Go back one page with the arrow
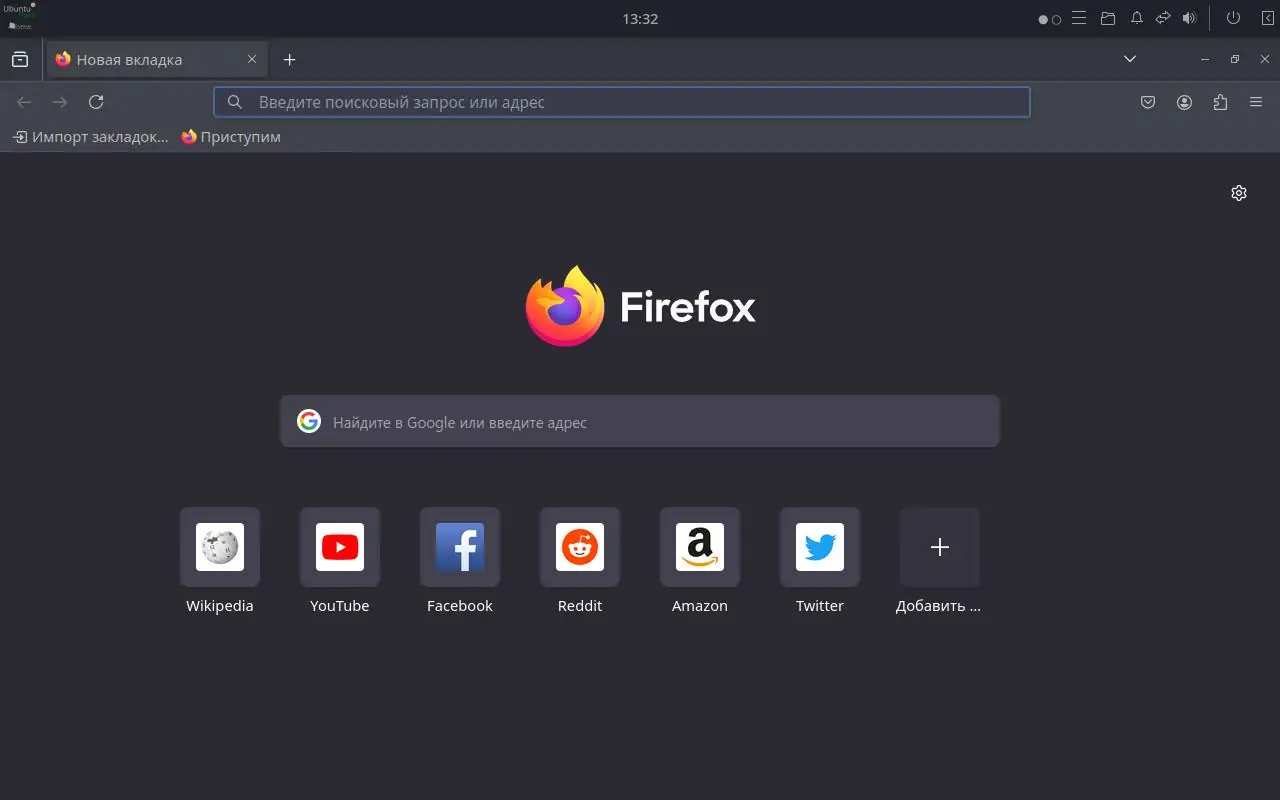Screen dimensions: 1280x800 [x=24, y=102]
